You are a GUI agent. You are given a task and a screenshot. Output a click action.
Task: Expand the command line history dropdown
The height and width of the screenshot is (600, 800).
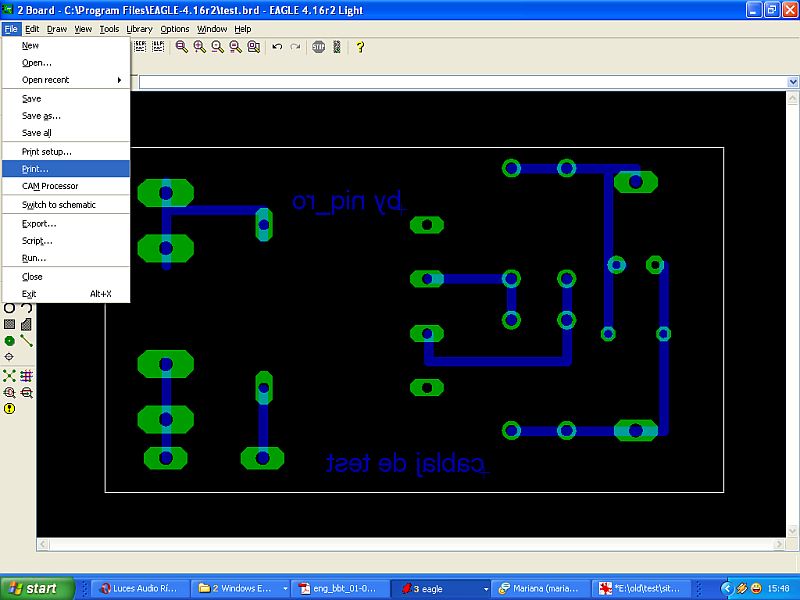(793, 82)
